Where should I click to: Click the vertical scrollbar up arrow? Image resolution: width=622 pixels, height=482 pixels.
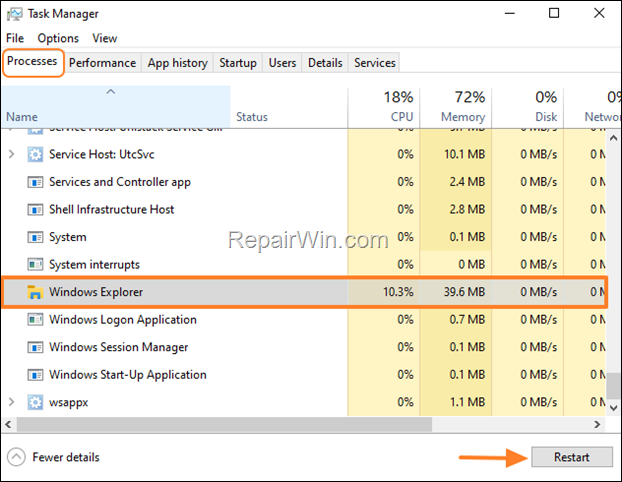613,138
